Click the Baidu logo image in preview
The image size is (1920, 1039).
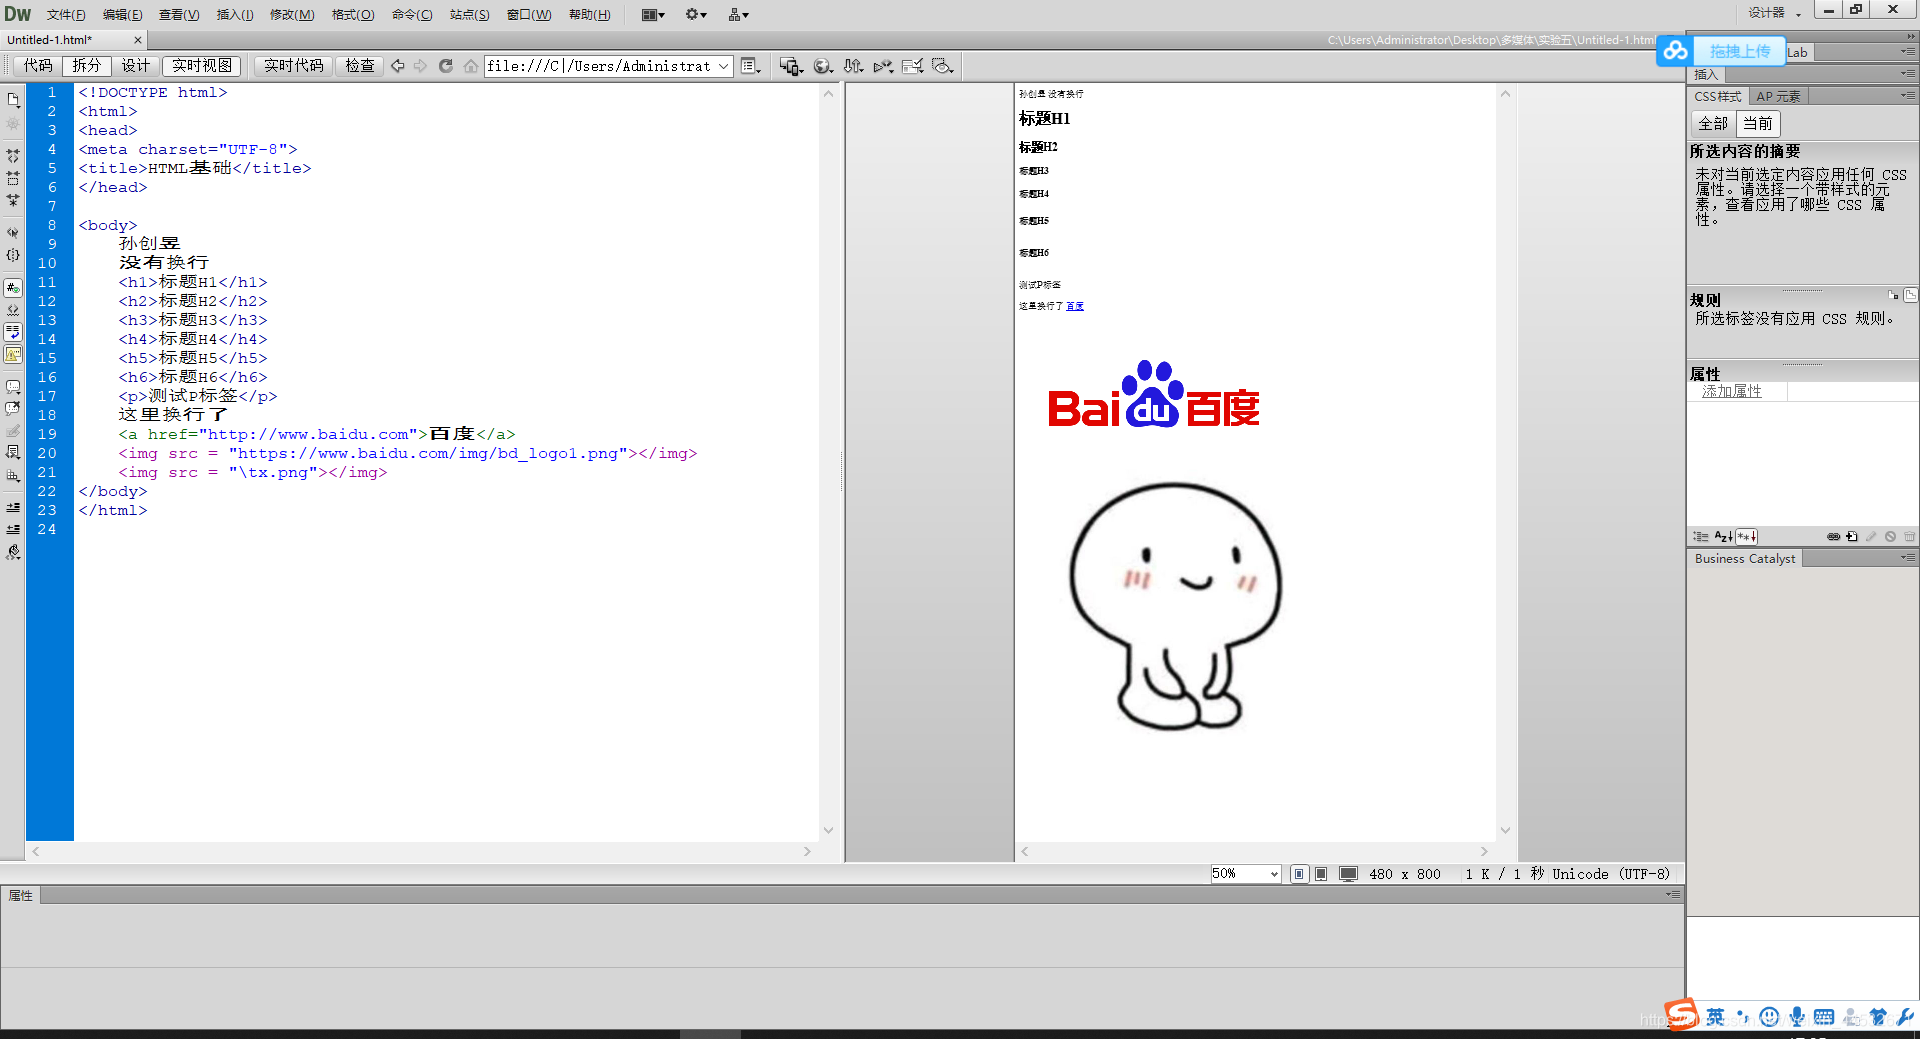click(1154, 394)
